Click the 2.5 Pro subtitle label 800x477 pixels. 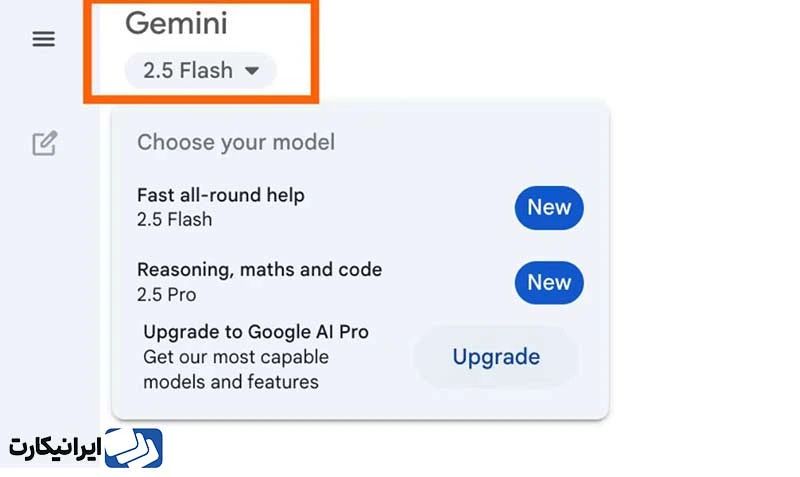tap(167, 295)
